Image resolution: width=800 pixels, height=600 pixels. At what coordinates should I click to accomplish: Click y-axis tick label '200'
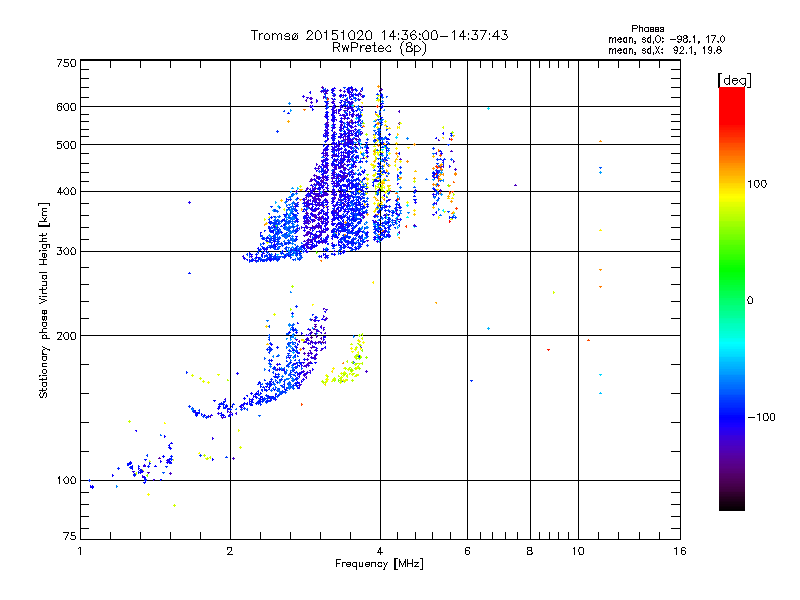[66, 336]
